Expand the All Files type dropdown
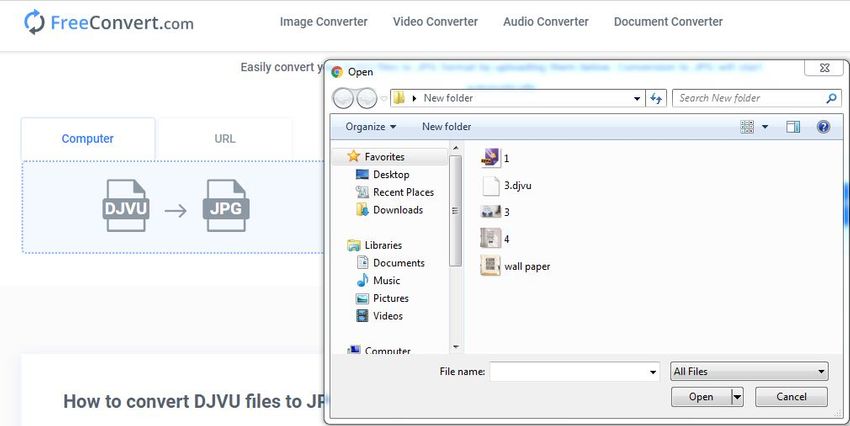The height and width of the screenshot is (426, 850). [749, 371]
